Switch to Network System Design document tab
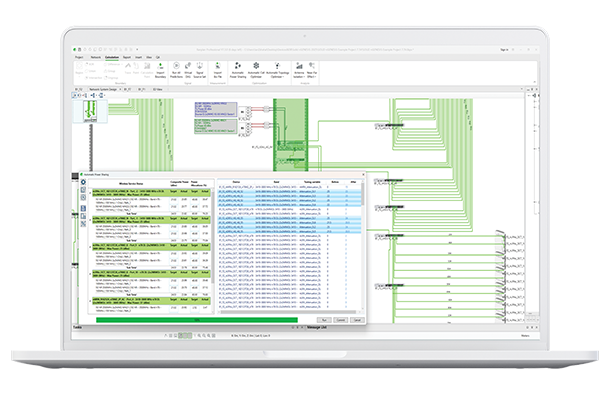The image size is (609, 394). 103,89
